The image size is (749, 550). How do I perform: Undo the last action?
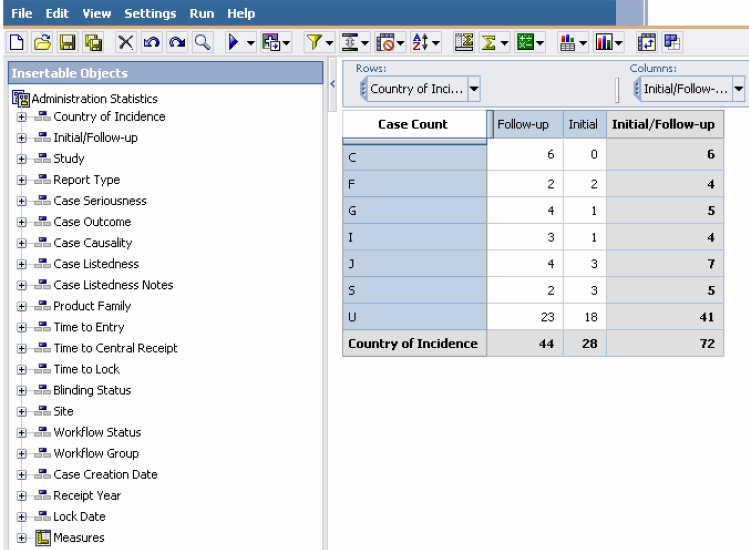[x=151, y=43]
